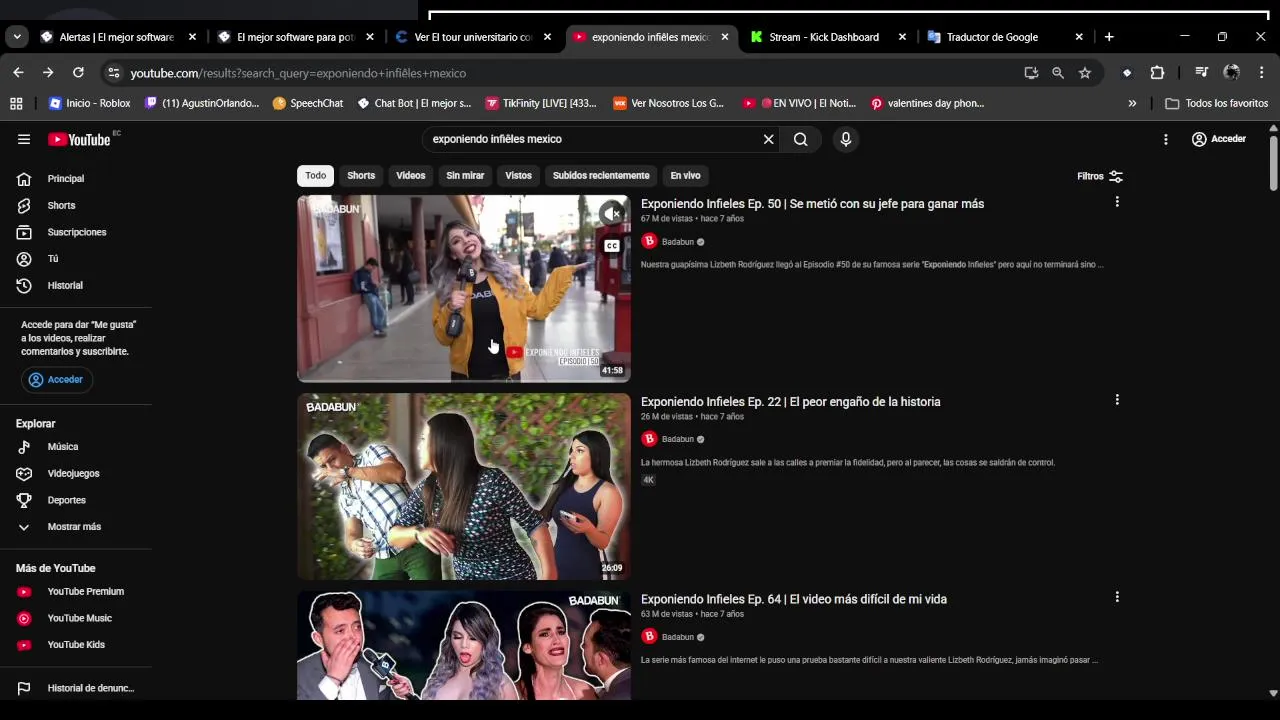The width and height of the screenshot is (1280, 720).
Task: Open options for Ep. 22 video
Action: (x=1117, y=400)
